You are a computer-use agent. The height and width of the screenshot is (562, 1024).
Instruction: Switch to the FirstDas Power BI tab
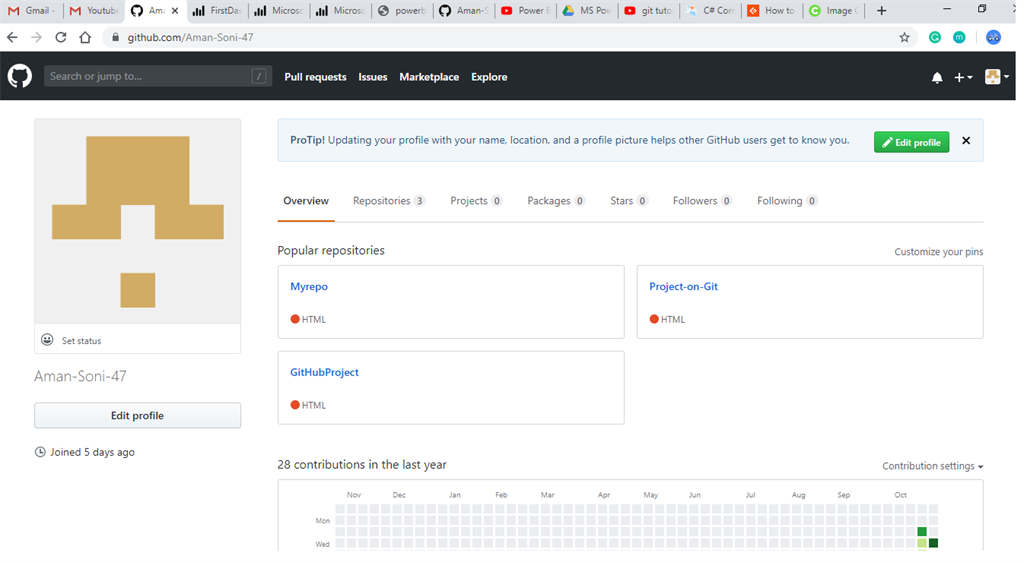[x=217, y=10]
